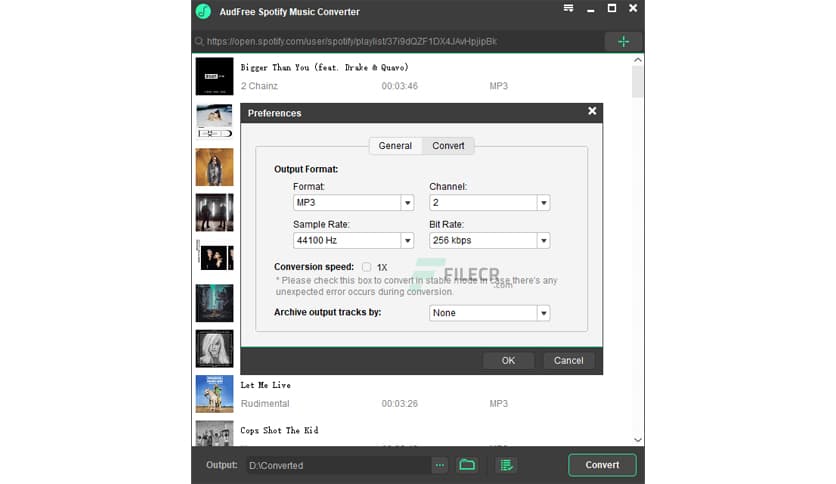This screenshot has height=484, width=836.
Task: Click Cancel in the Preferences dialog
Action: click(x=568, y=360)
